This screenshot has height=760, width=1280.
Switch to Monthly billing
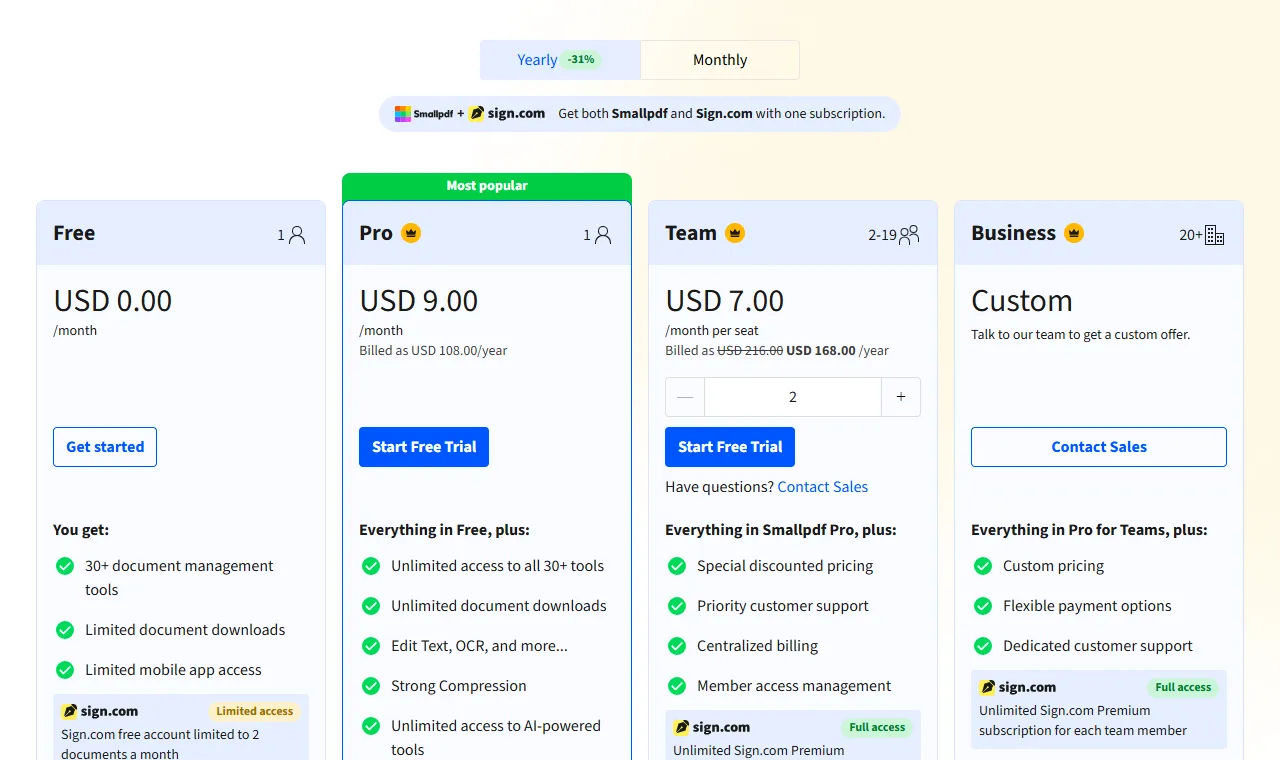click(x=720, y=60)
